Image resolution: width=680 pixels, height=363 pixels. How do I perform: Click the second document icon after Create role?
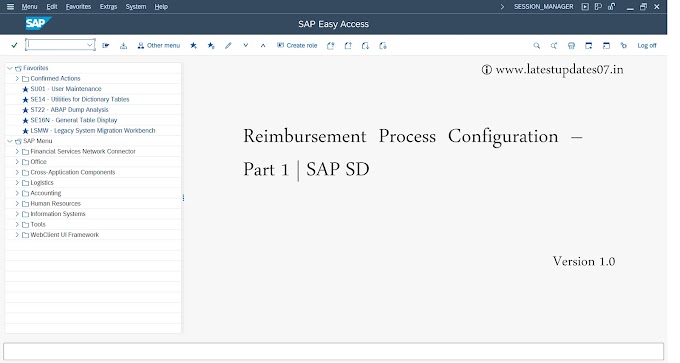348,46
